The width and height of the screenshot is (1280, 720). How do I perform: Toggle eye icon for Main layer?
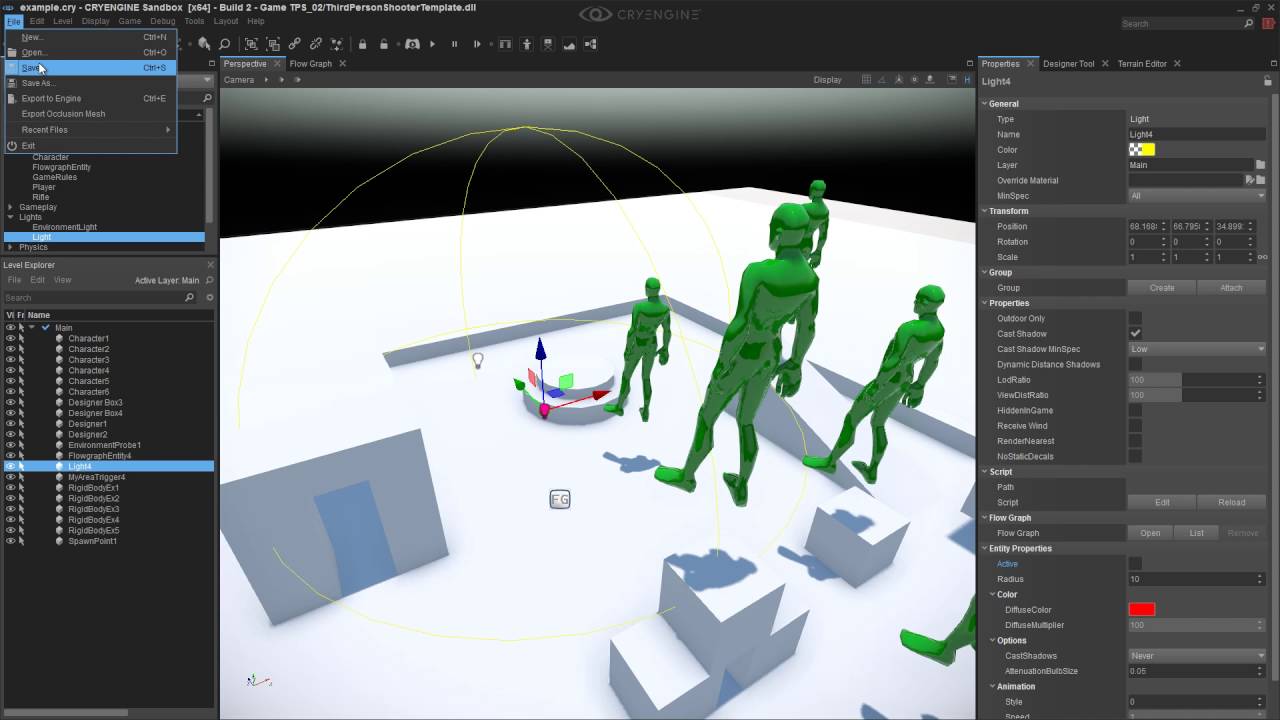pos(10,328)
